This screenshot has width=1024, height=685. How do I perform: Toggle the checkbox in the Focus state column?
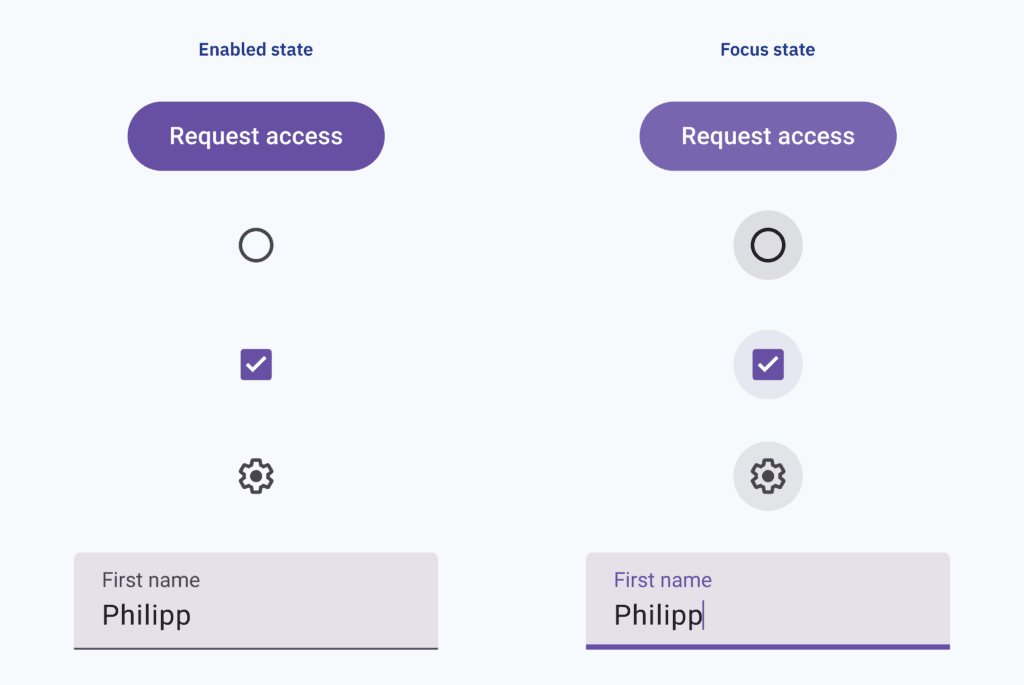(768, 364)
